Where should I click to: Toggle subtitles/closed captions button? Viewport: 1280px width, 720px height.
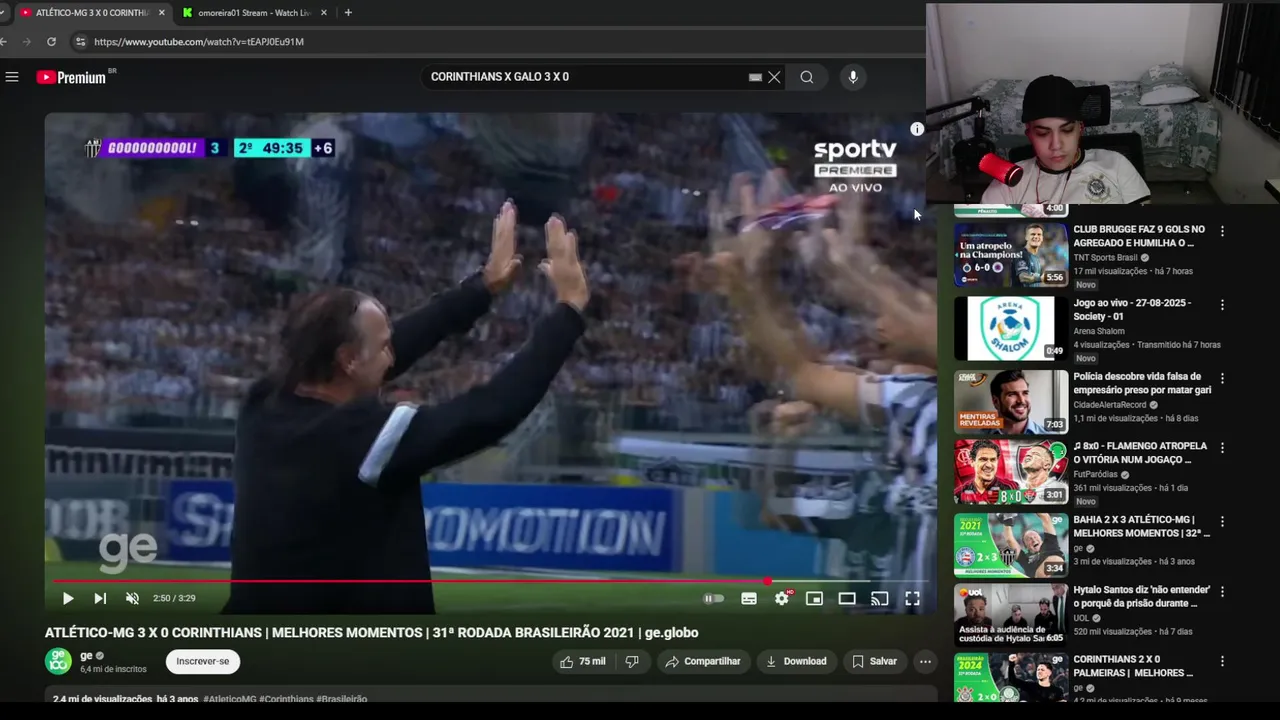point(749,598)
